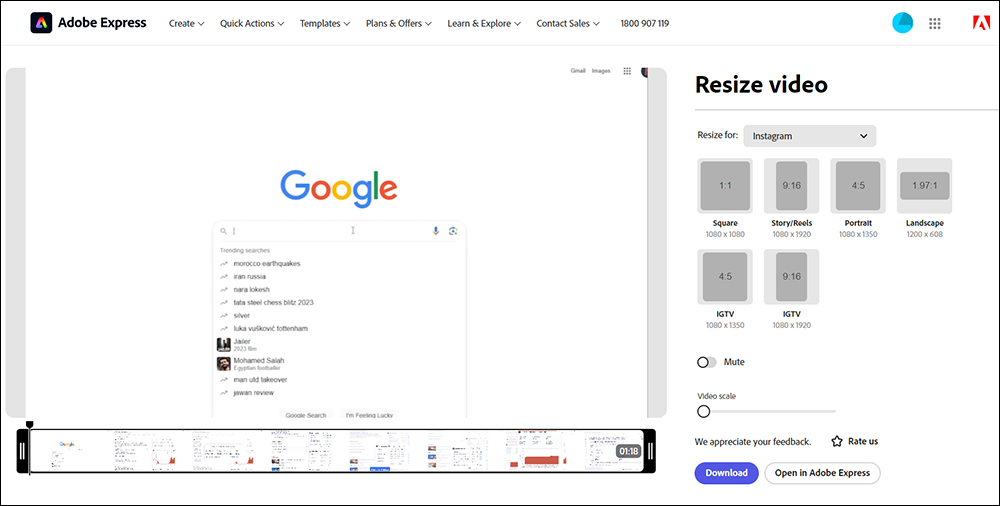Click the Google Lens icon in preview

coord(453,231)
